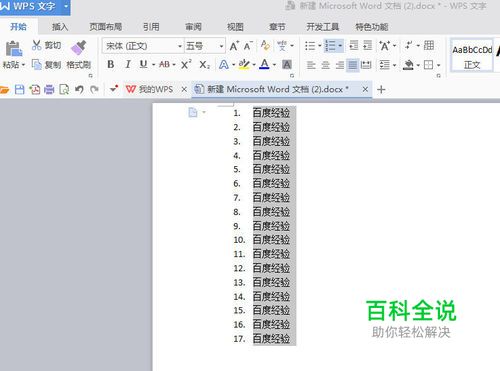Activate the Format Painter brush
The width and height of the screenshot is (500, 371).
pos(79,47)
